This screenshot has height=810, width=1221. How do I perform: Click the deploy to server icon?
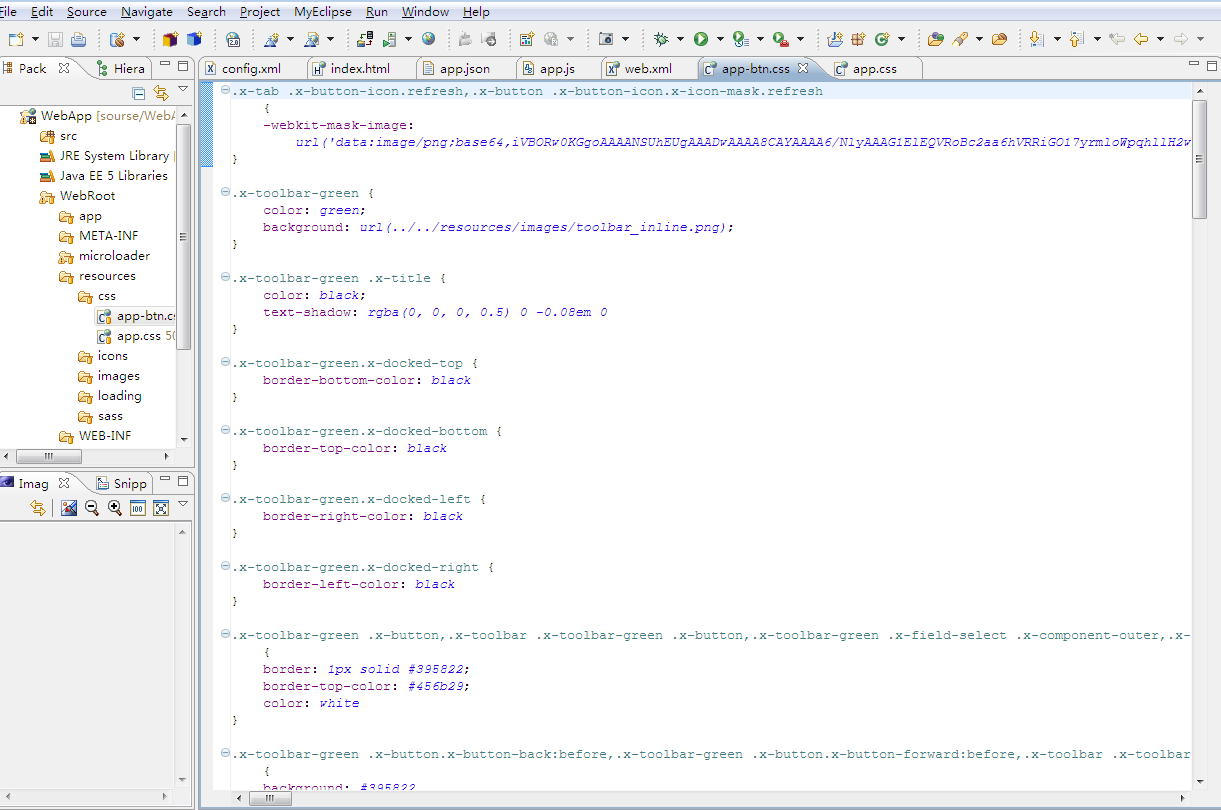click(x=365, y=39)
